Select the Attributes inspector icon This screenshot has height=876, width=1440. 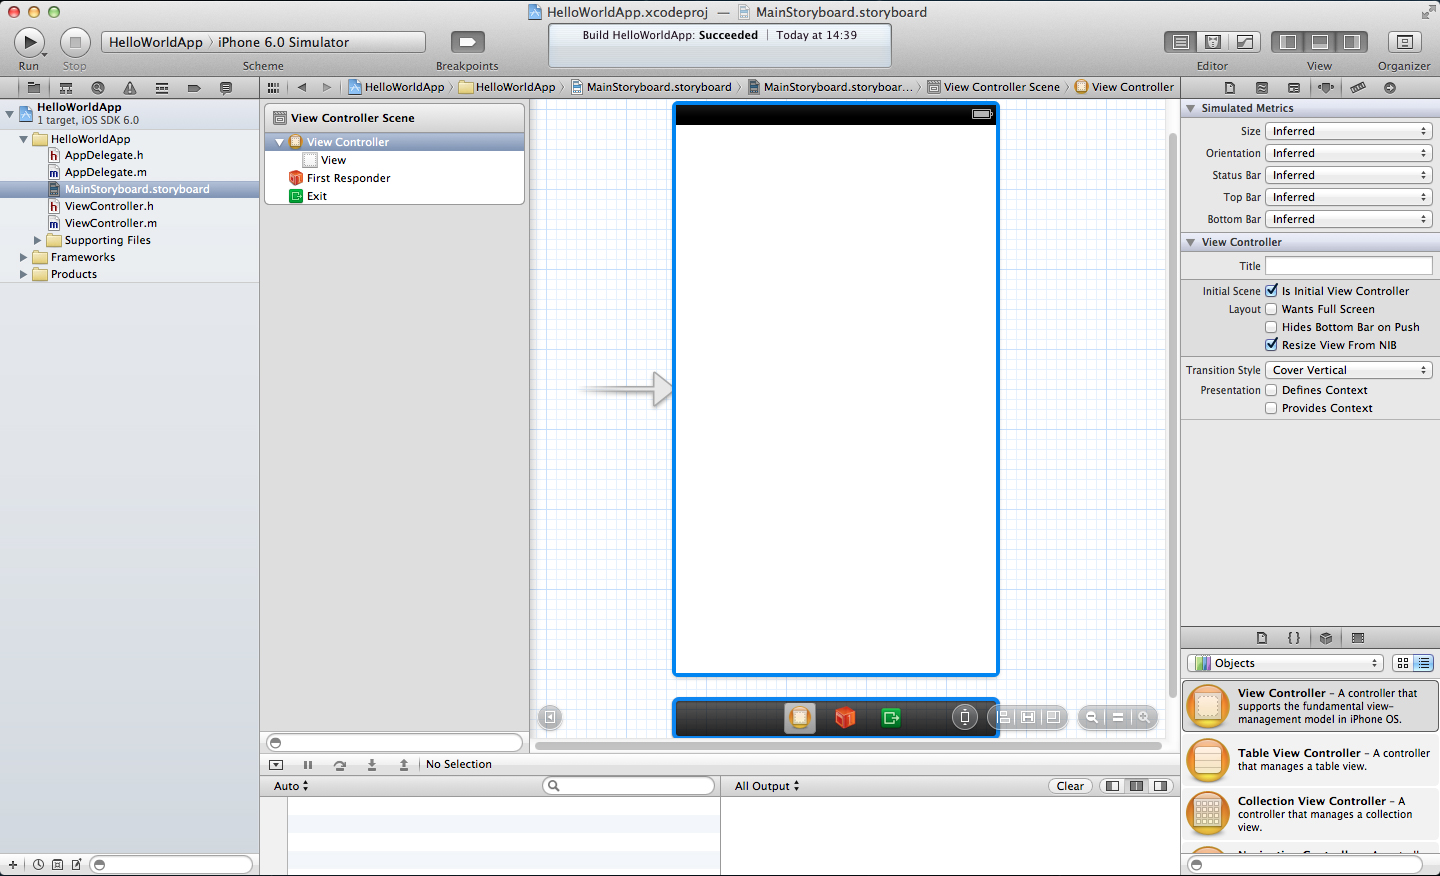[1326, 87]
